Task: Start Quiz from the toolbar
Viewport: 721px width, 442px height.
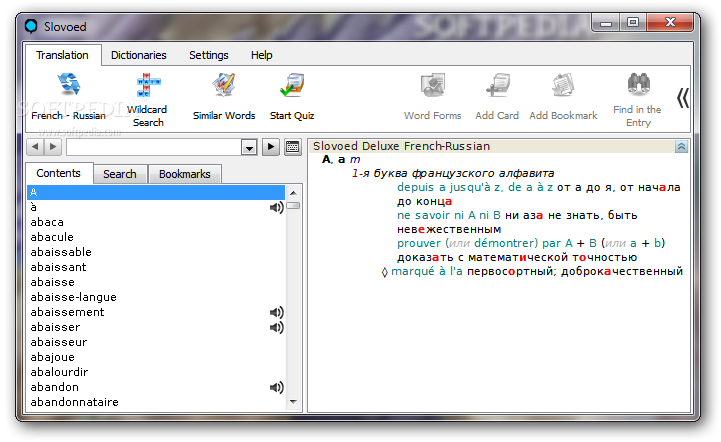Action: 292,96
